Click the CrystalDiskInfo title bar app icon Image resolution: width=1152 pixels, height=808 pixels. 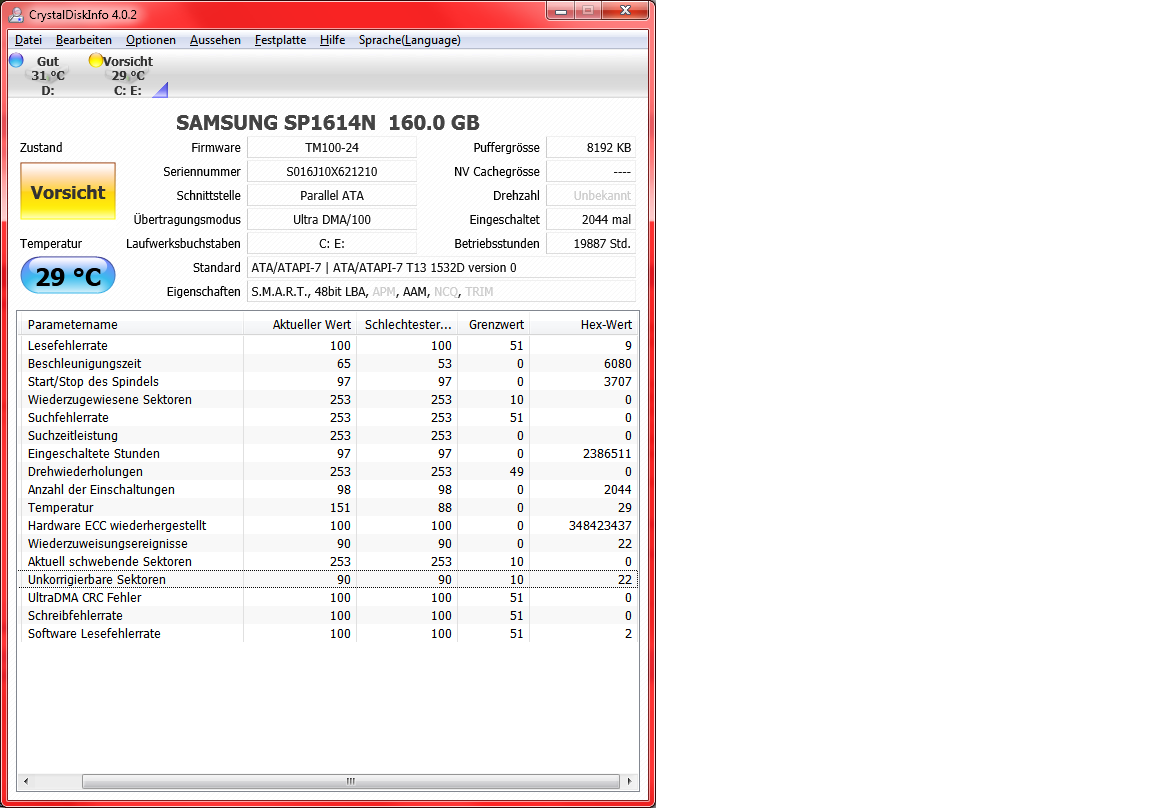[x=16, y=14]
